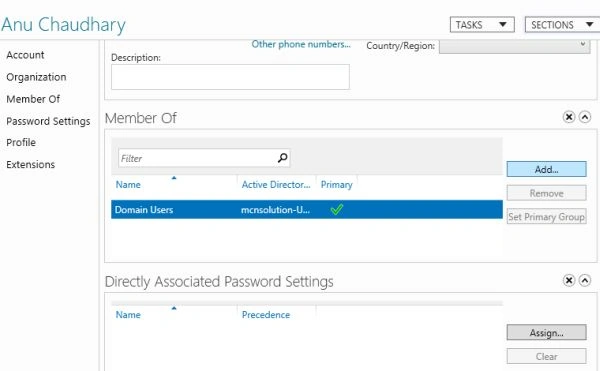Collapse the Member Of section
Viewport: 600px width, 371px height.
(x=585, y=117)
